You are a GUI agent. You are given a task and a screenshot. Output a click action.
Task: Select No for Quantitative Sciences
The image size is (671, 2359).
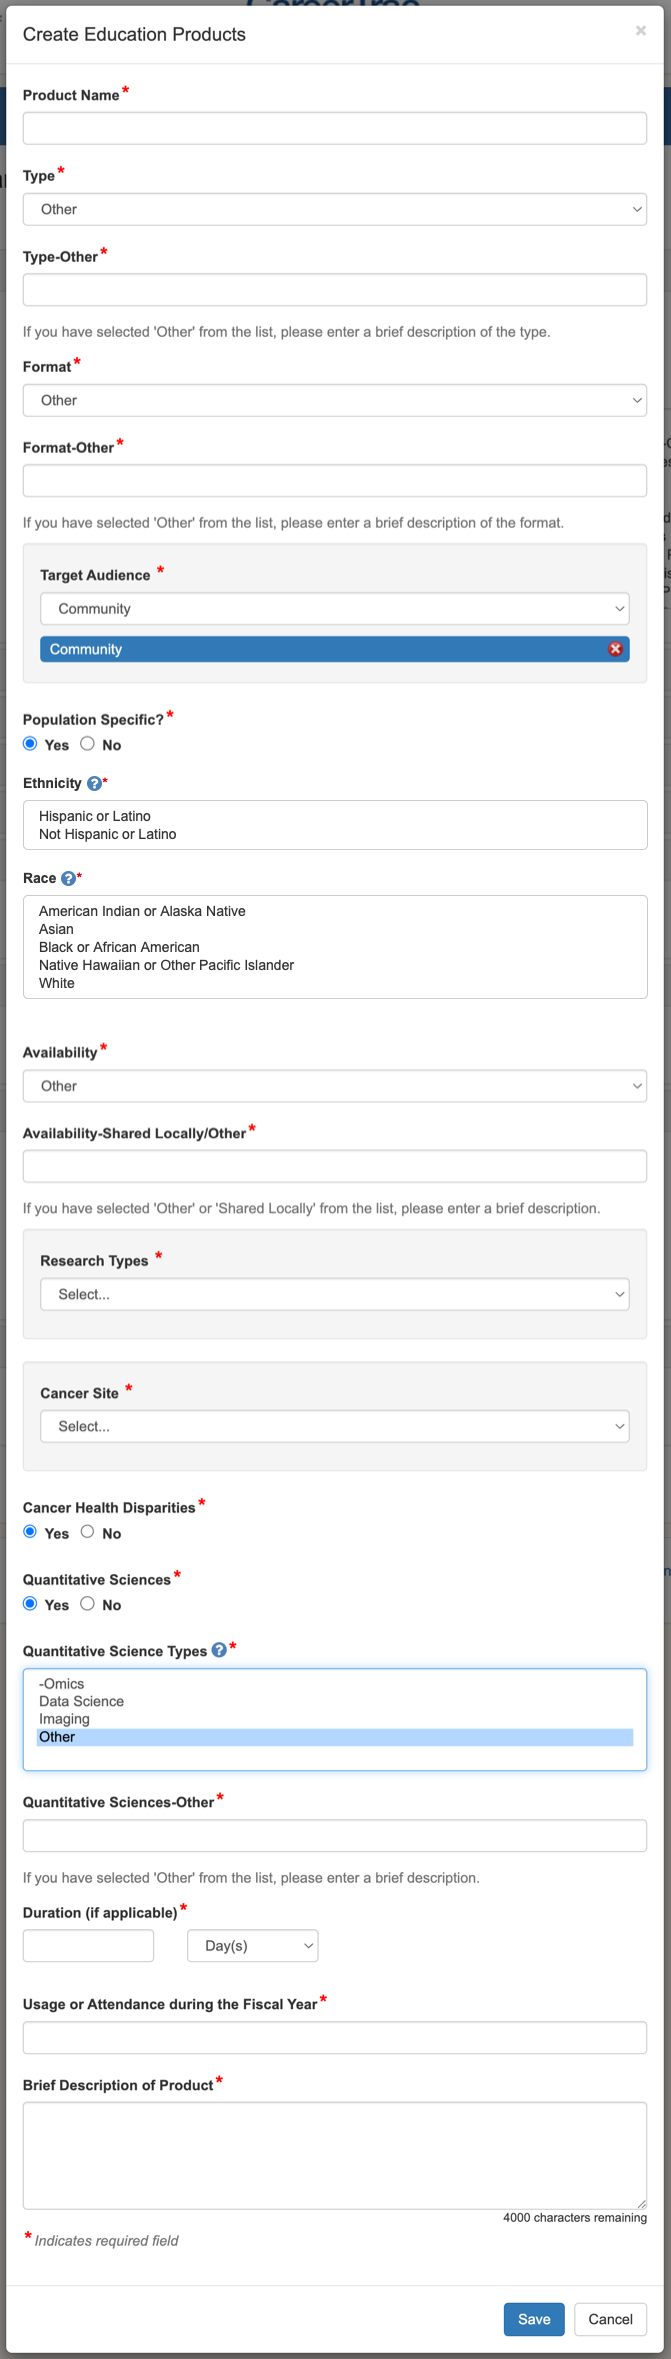[x=88, y=1604]
